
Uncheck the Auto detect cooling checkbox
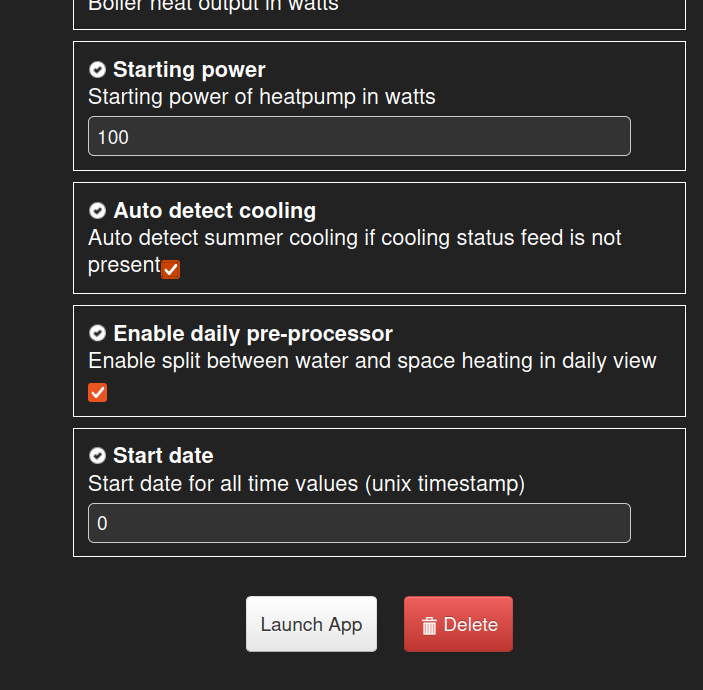pos(170,269)
